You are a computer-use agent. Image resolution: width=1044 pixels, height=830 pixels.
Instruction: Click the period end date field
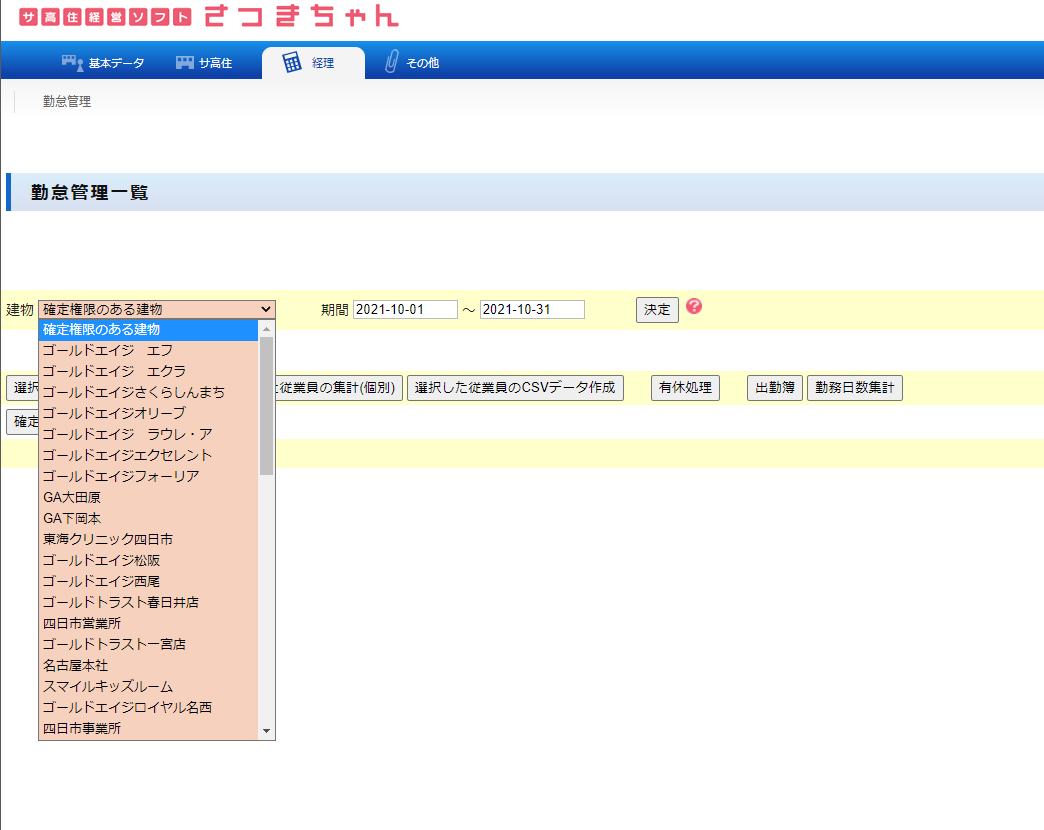coord(532,310)
